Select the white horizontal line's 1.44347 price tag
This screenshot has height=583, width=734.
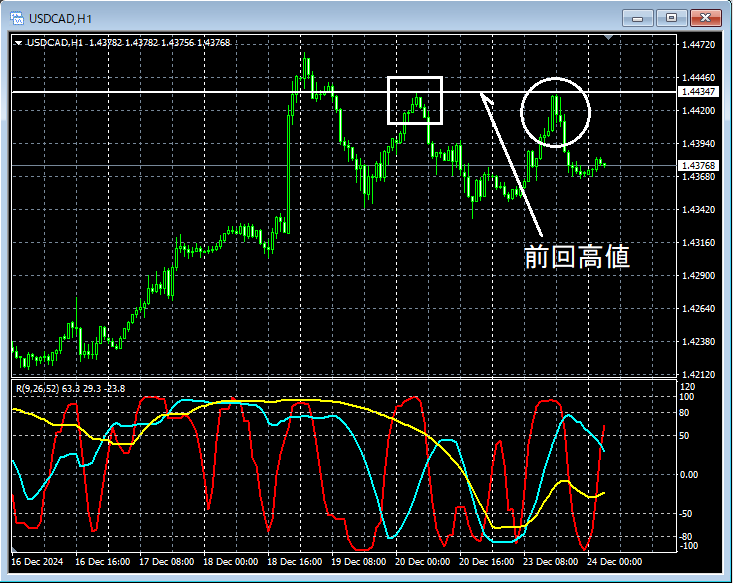point(698,91)
